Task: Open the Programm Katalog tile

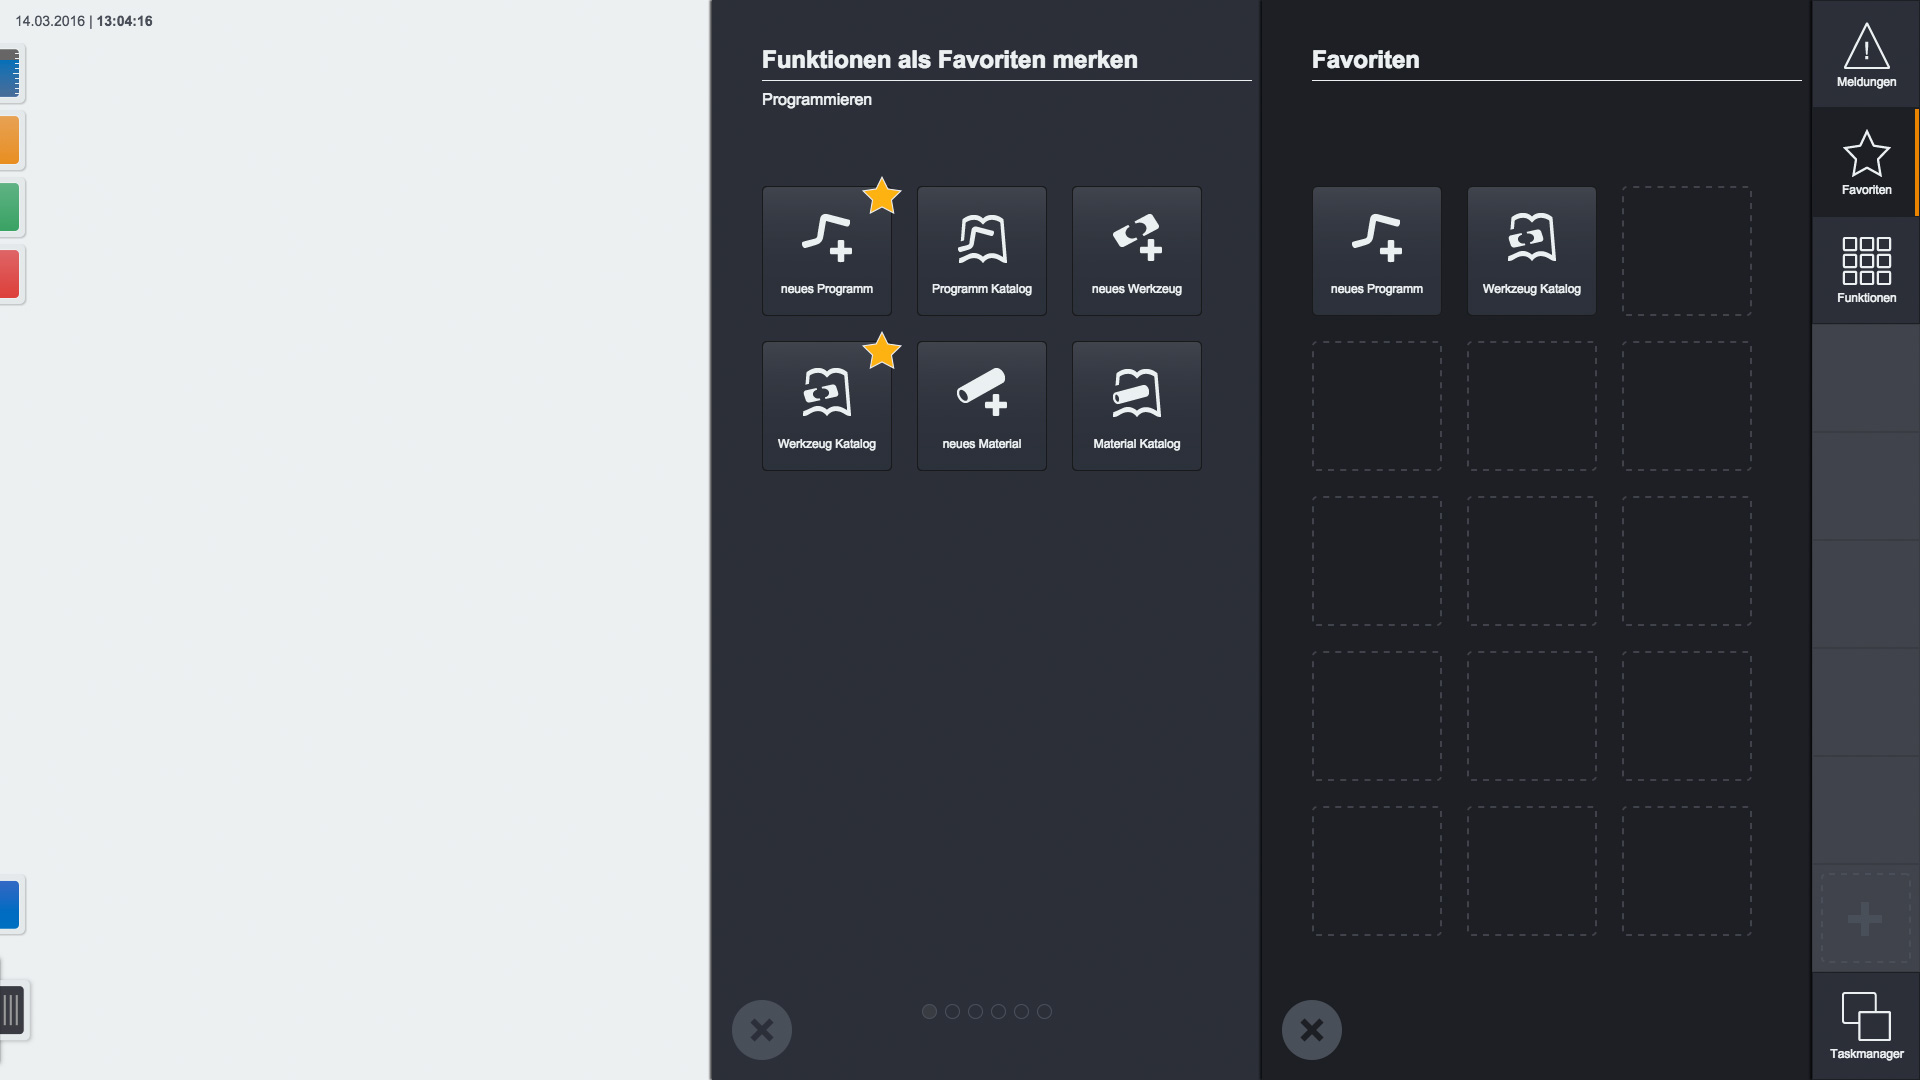Action: 981,251
